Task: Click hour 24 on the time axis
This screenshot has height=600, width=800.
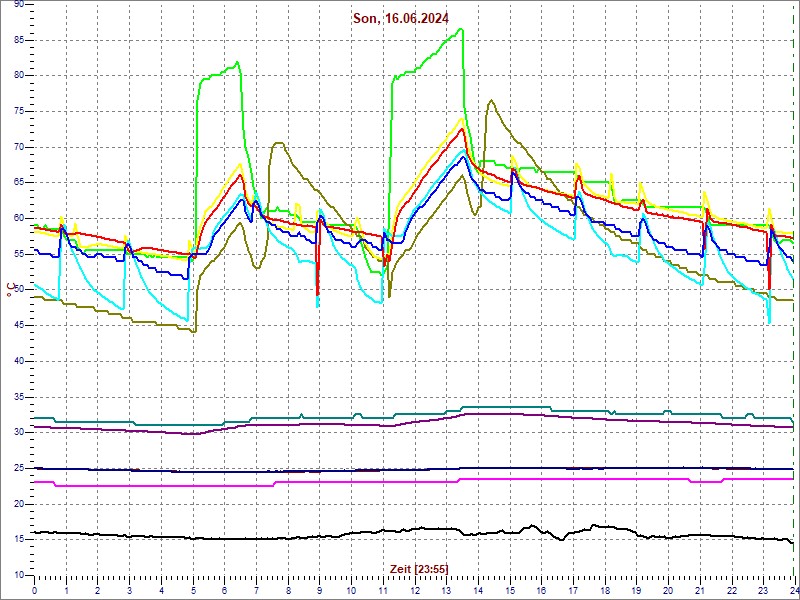Action: pos(794,590)
